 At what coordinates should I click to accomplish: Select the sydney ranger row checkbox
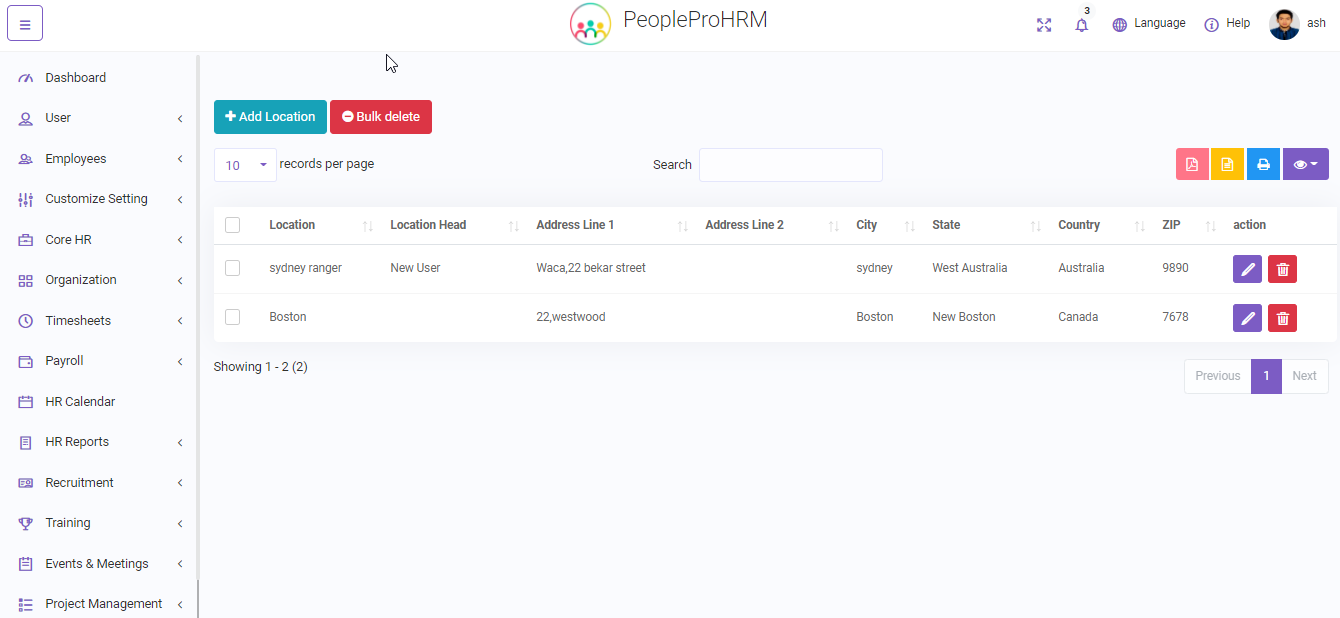click(x=233, y=268)
